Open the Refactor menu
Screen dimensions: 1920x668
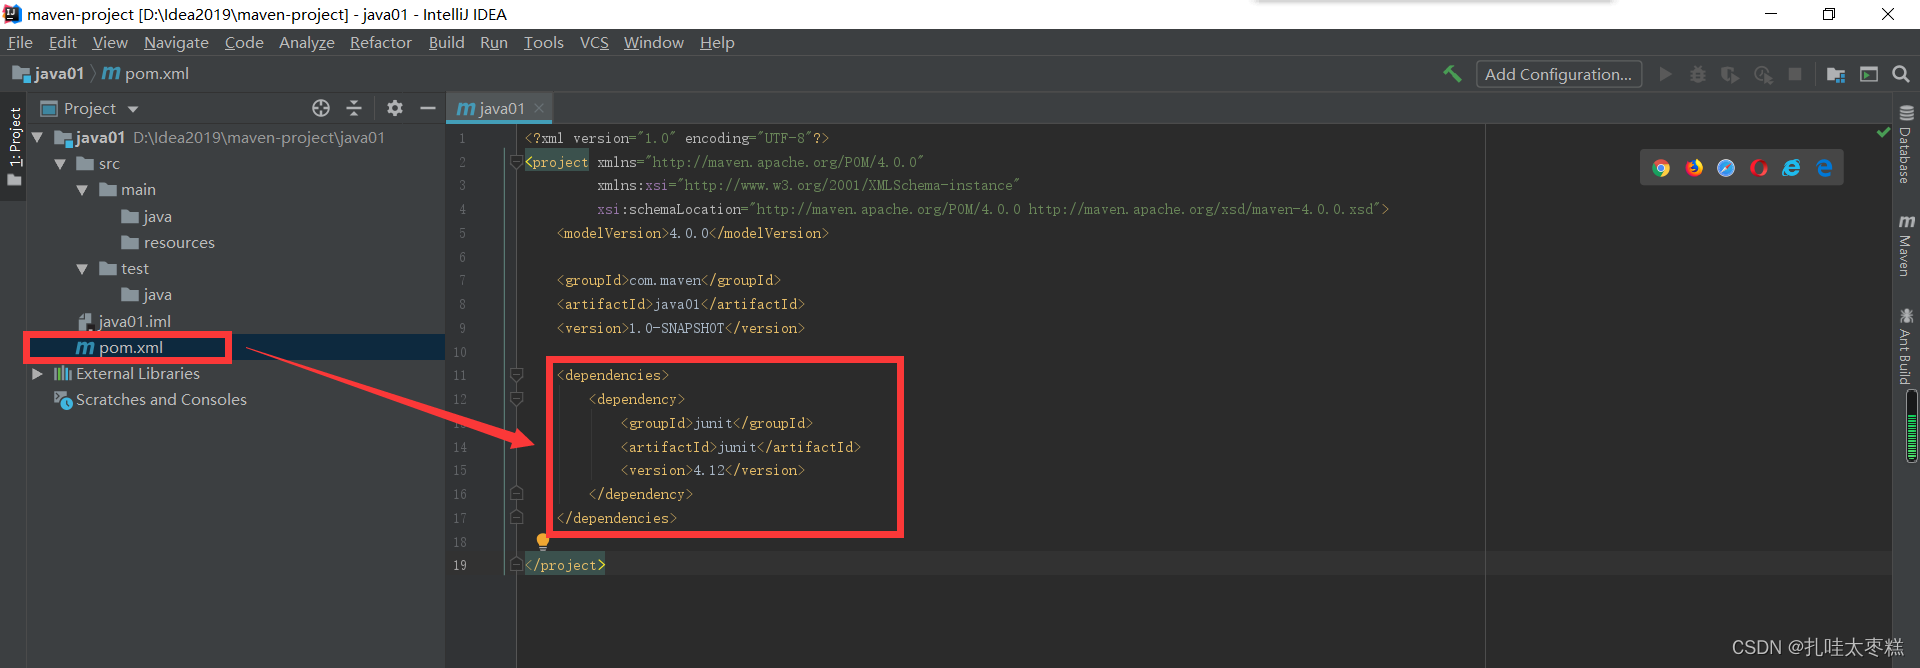coord(381,42)
